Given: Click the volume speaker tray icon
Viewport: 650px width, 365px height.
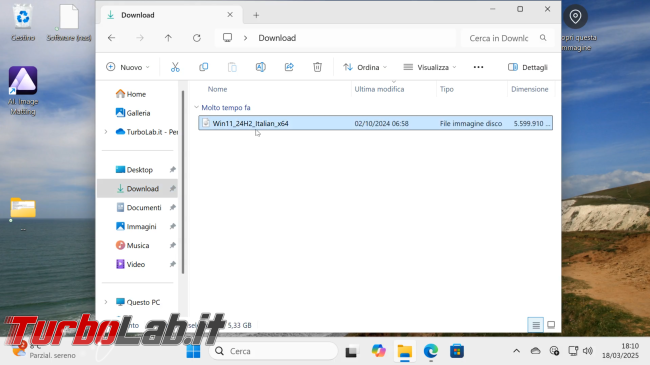Looking at the screenshot, I should click(x=587, y=351).
